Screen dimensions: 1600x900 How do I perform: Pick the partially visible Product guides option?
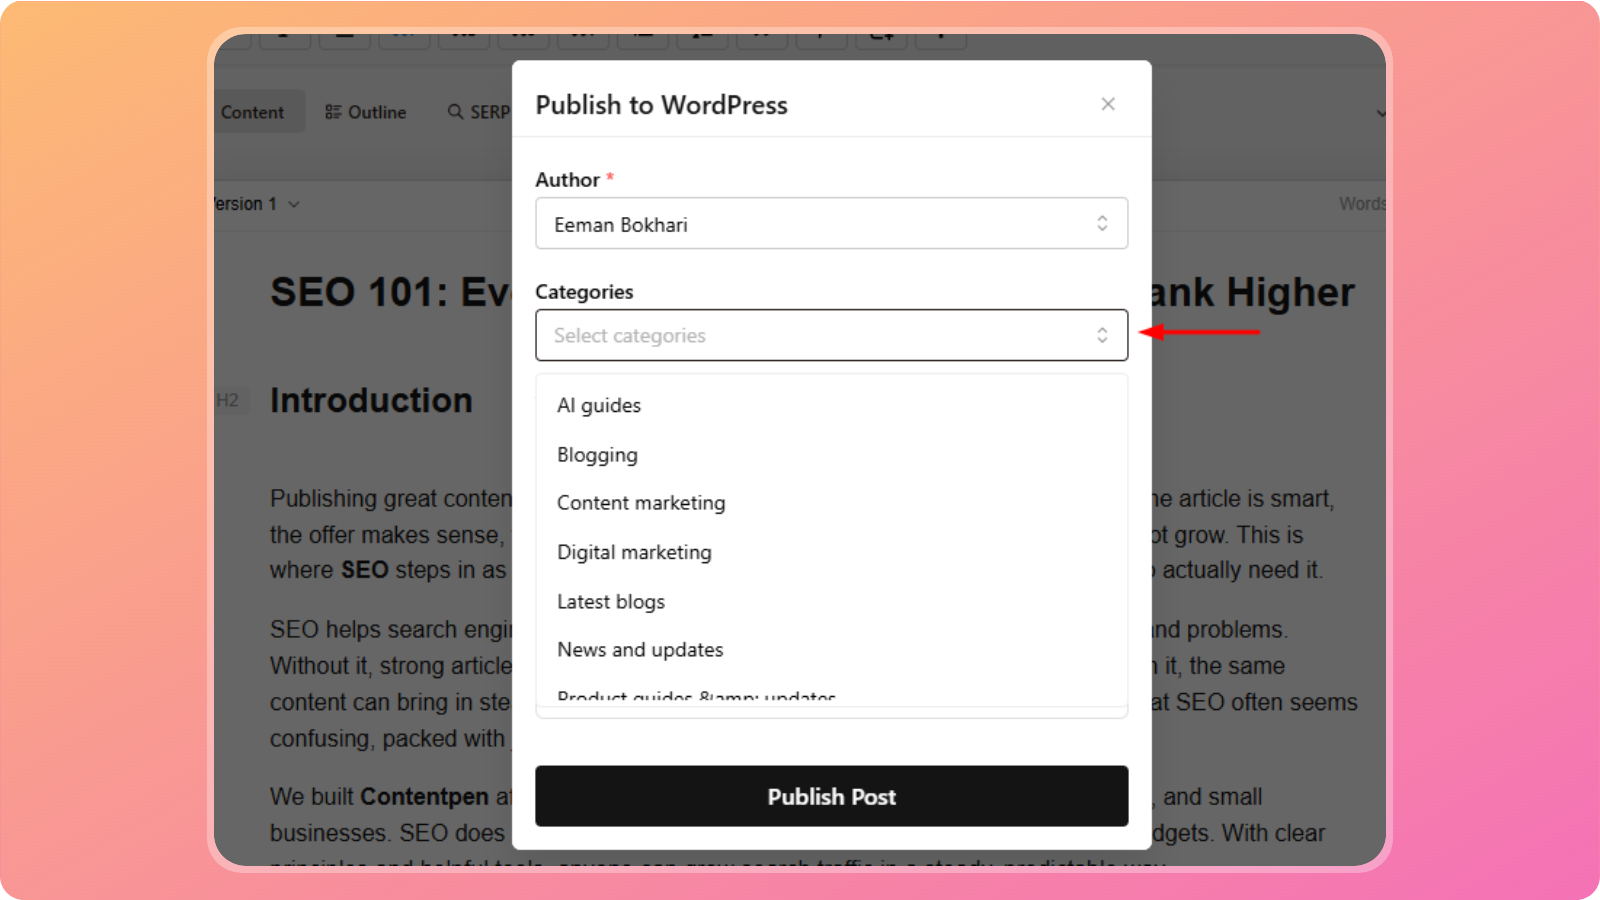click(x=696, y=697)
